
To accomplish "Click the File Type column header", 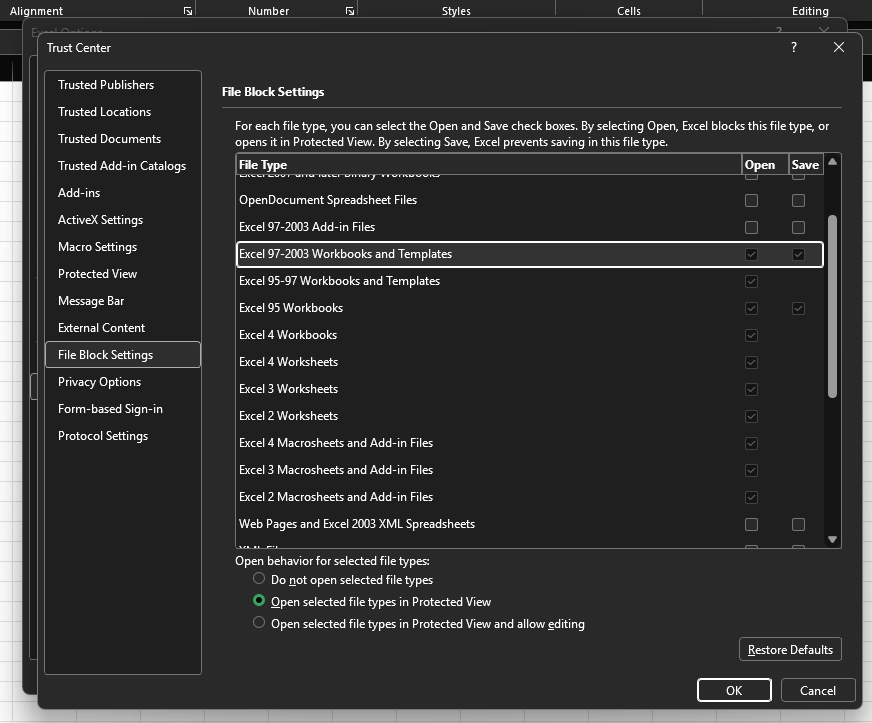I will [x=489, y=165].
